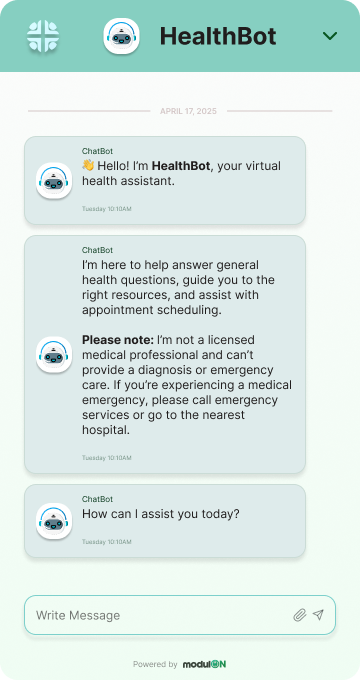Image resolution: width=360 pixels, height=680 pixels.
Task: Click the Please note disclaimer text
Action: tap(187, 385)
